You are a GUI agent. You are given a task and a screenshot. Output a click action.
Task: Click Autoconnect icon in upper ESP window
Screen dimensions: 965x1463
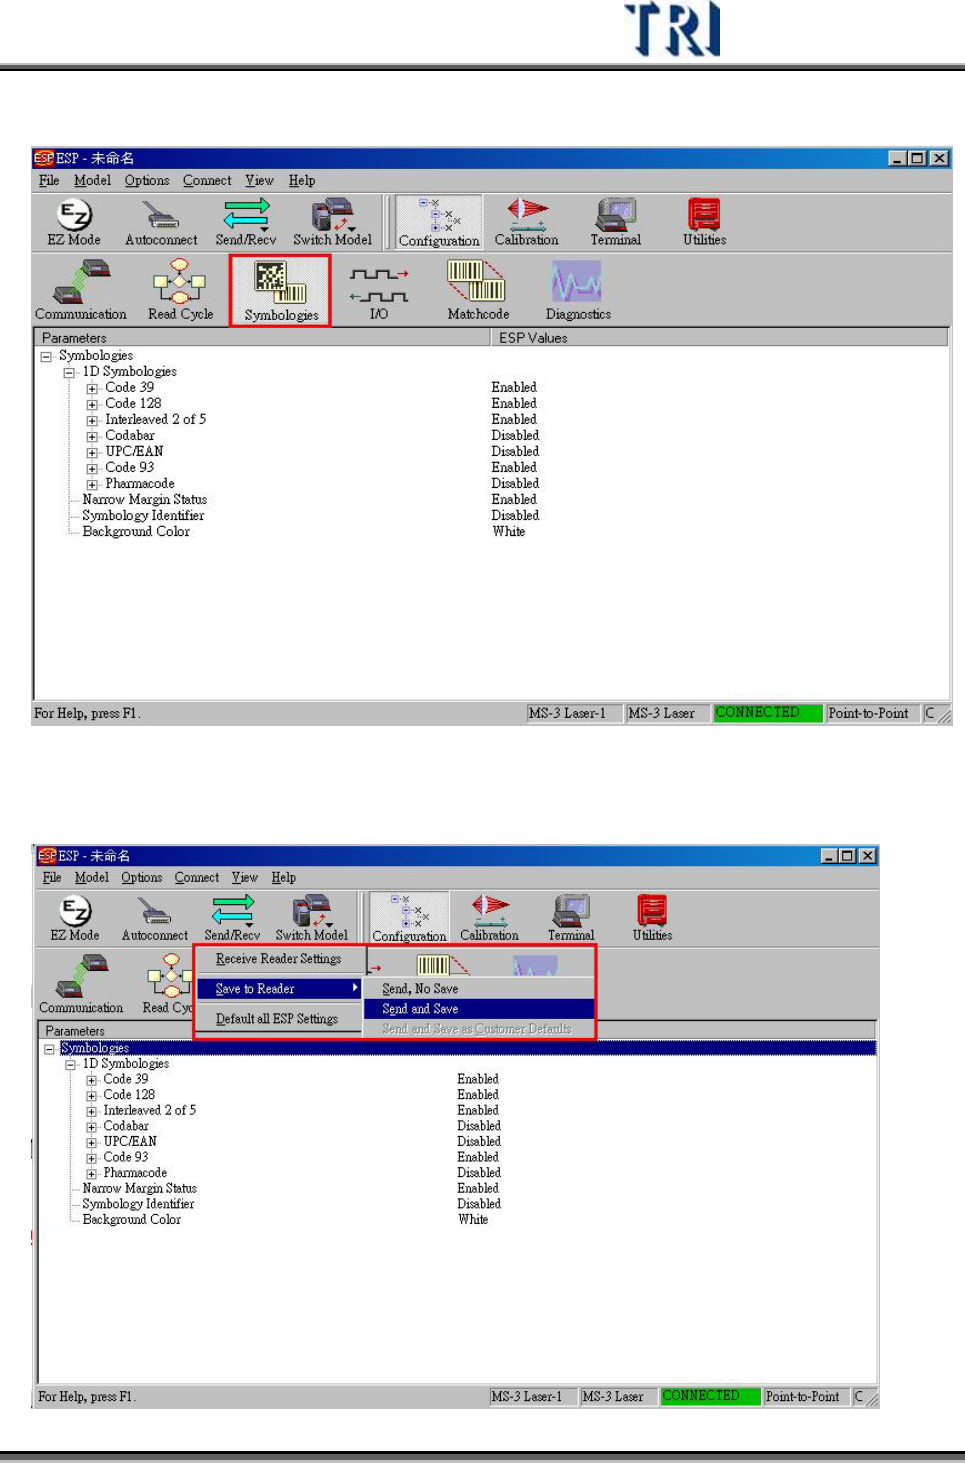tap(161, 222)
